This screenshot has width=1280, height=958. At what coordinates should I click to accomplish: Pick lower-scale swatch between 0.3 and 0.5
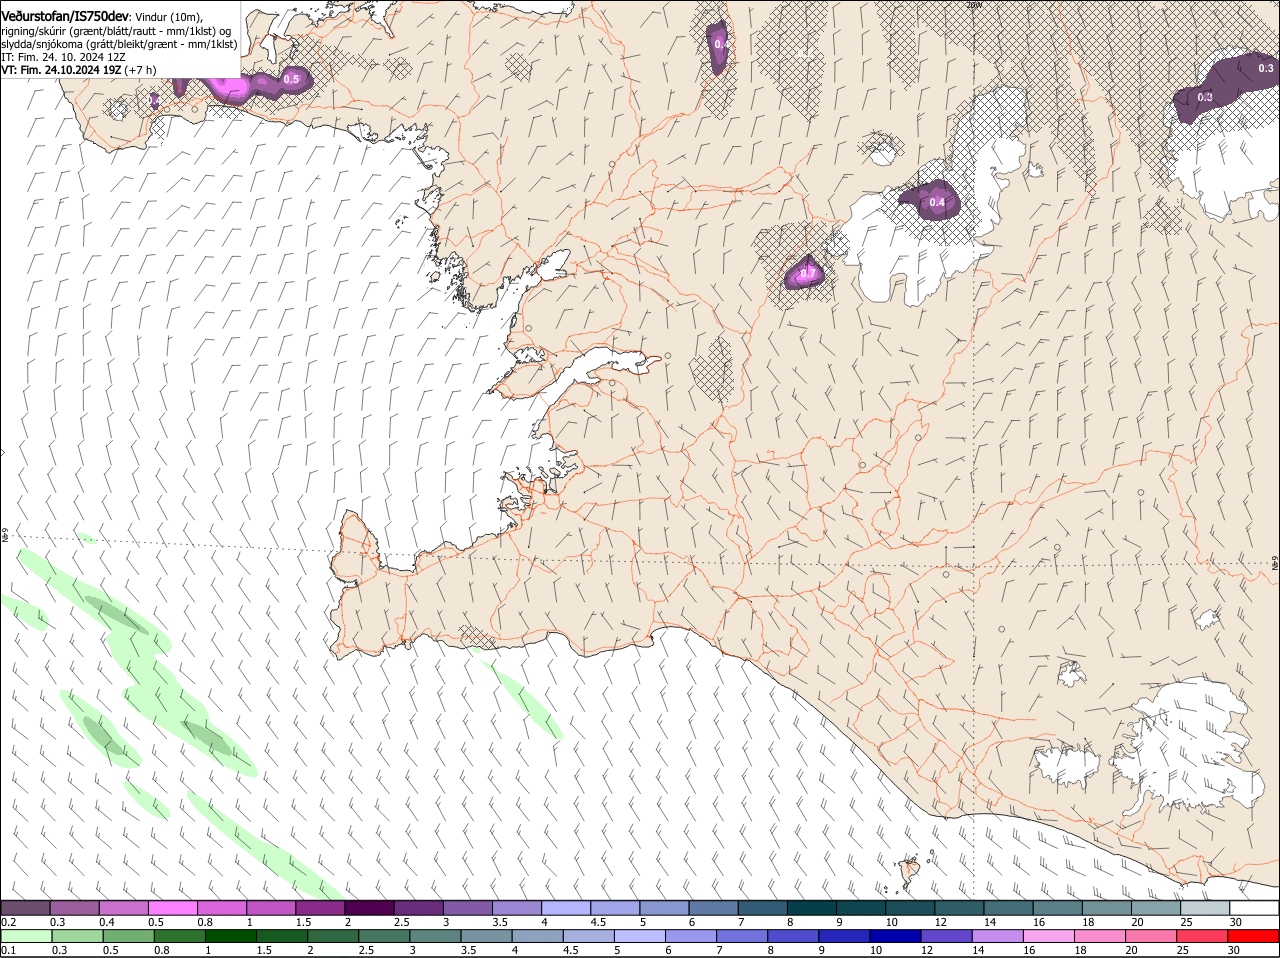(77, 937)
